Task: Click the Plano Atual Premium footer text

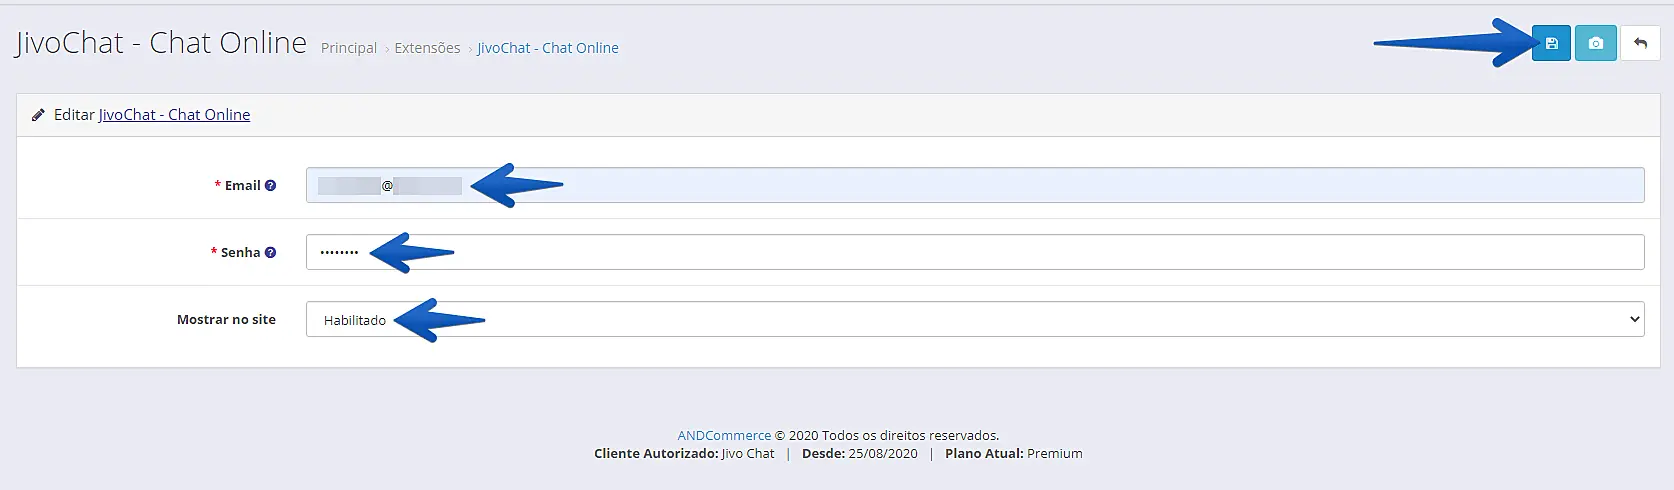Action: [1013, 453]
